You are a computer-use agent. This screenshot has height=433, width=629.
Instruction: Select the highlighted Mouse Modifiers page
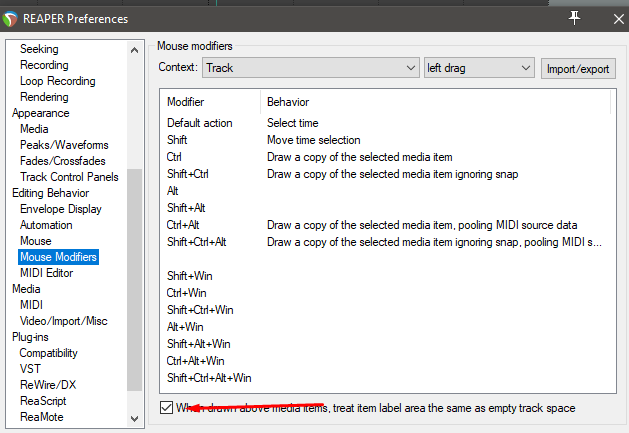[59, 257]
